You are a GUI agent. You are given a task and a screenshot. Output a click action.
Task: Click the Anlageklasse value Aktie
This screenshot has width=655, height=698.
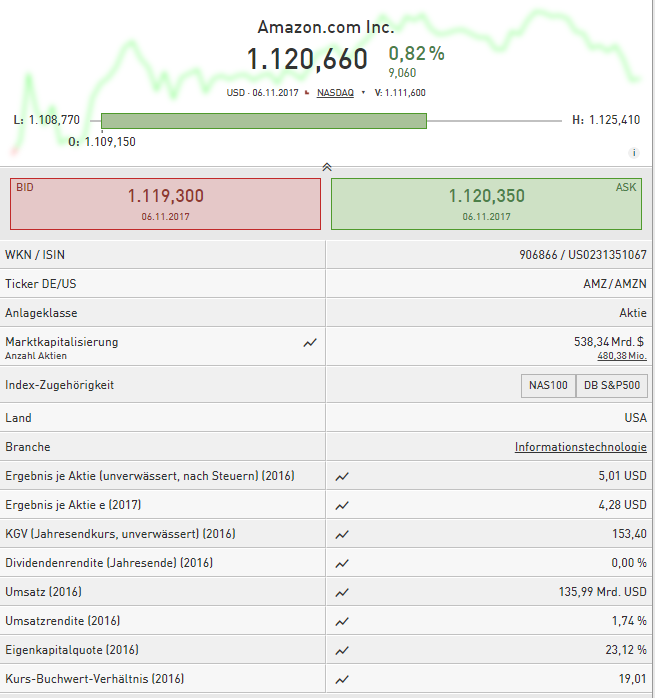pyautogui.click(x=633, y=313)
